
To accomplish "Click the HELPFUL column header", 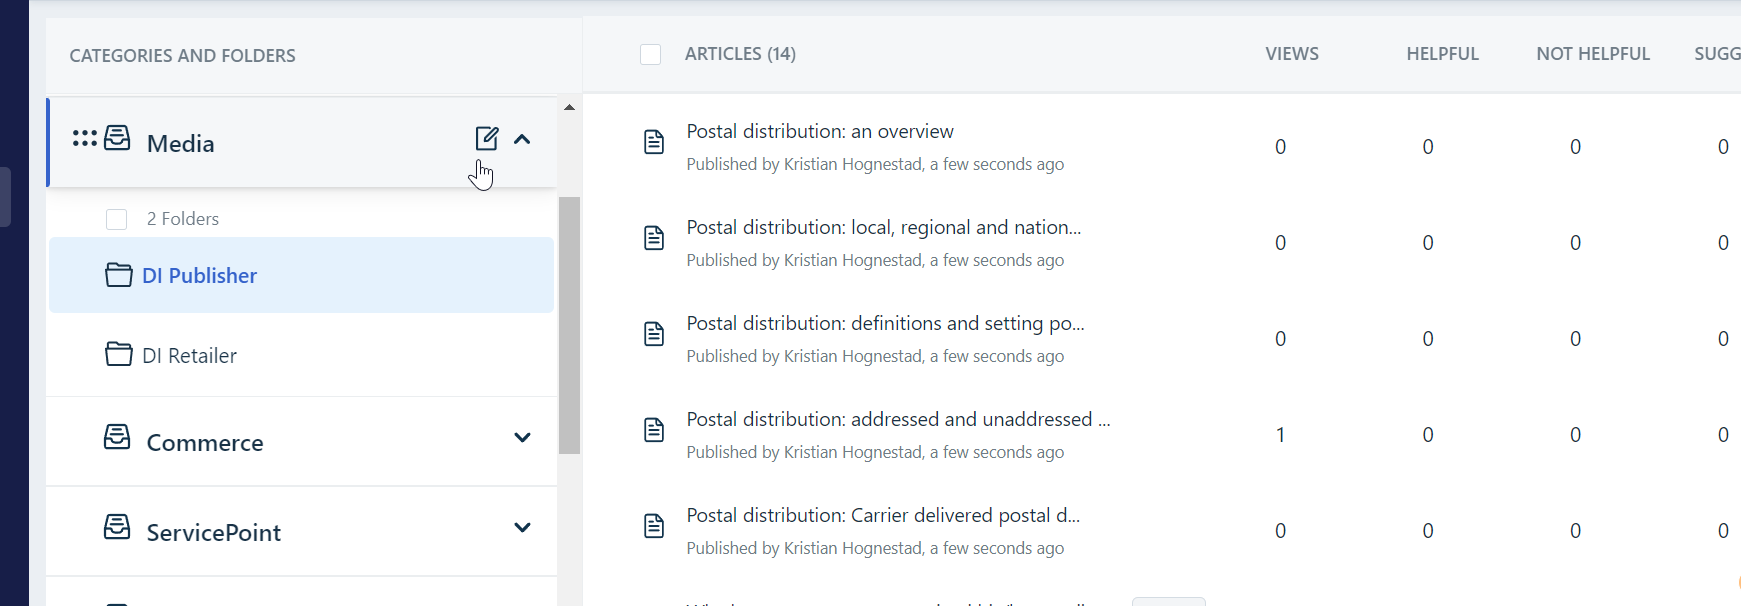I will tap(1443, 54).
